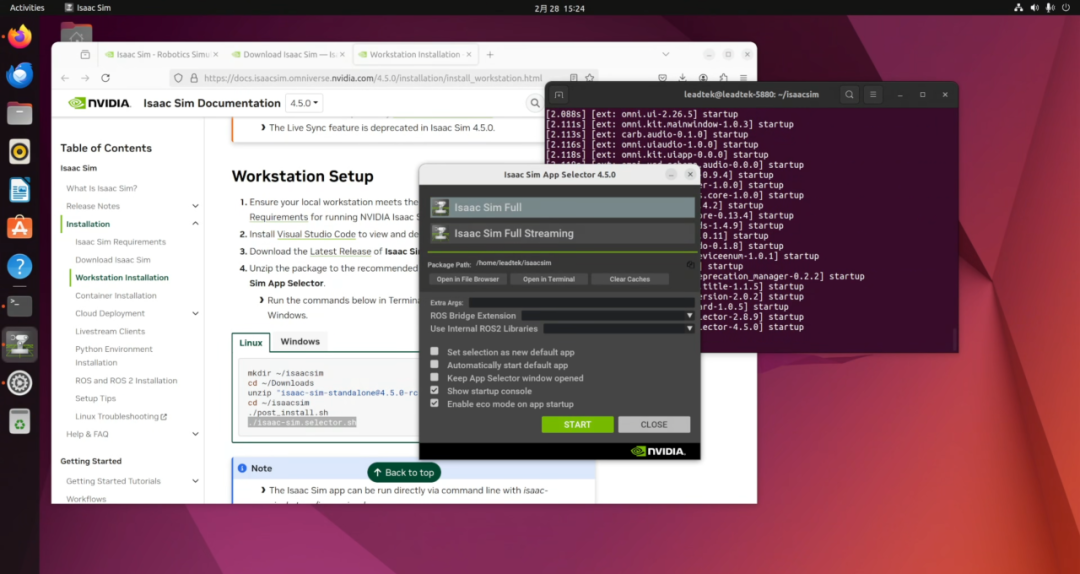Open the Firefox extensions puzzle icon
Screen dimensions: 1080x574
(x=723, y=78)
